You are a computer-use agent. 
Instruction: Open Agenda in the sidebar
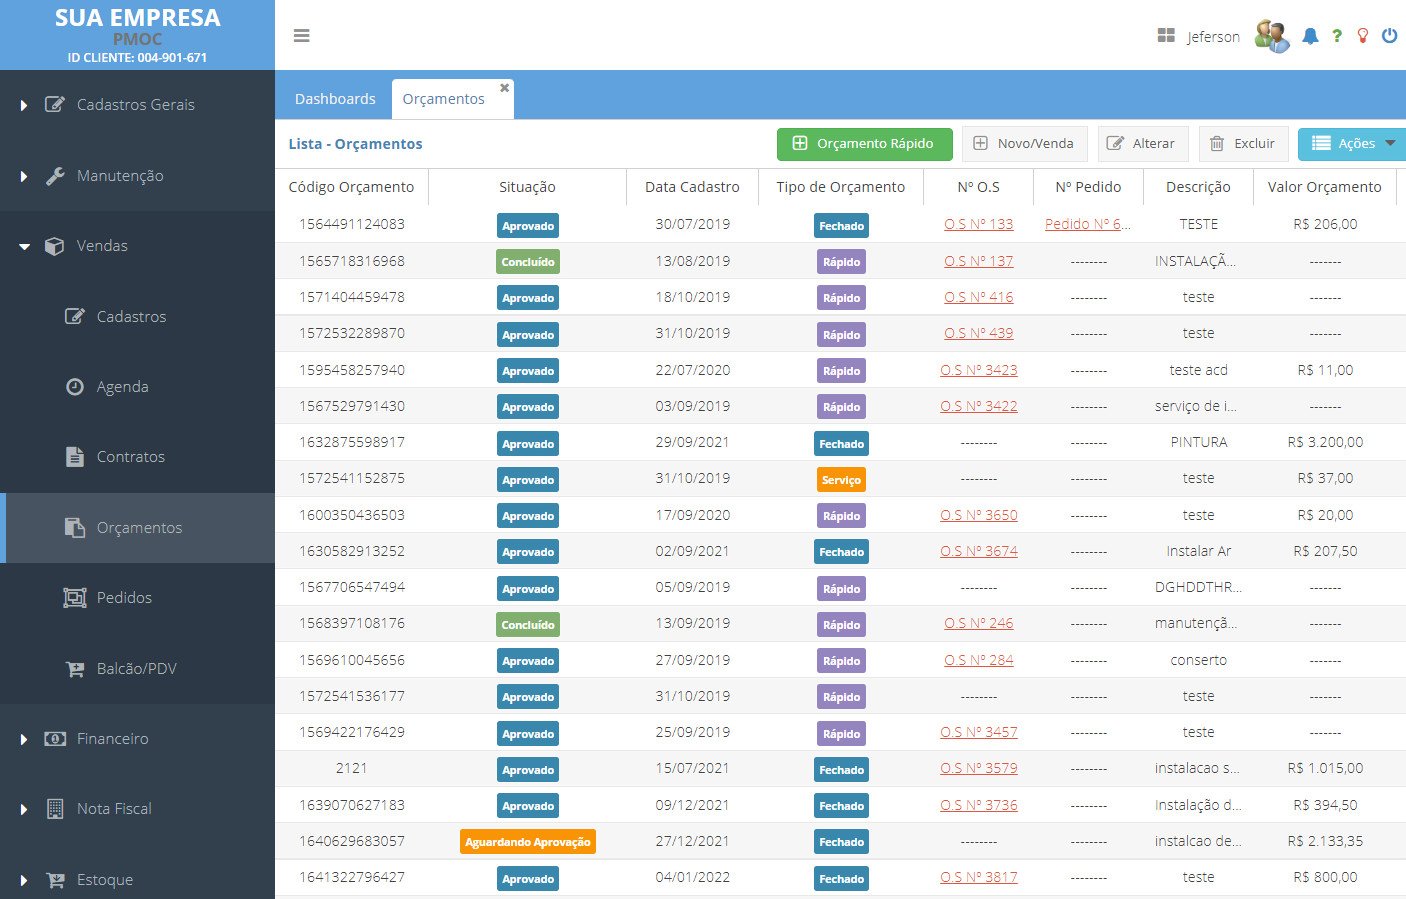pos(122,387)
